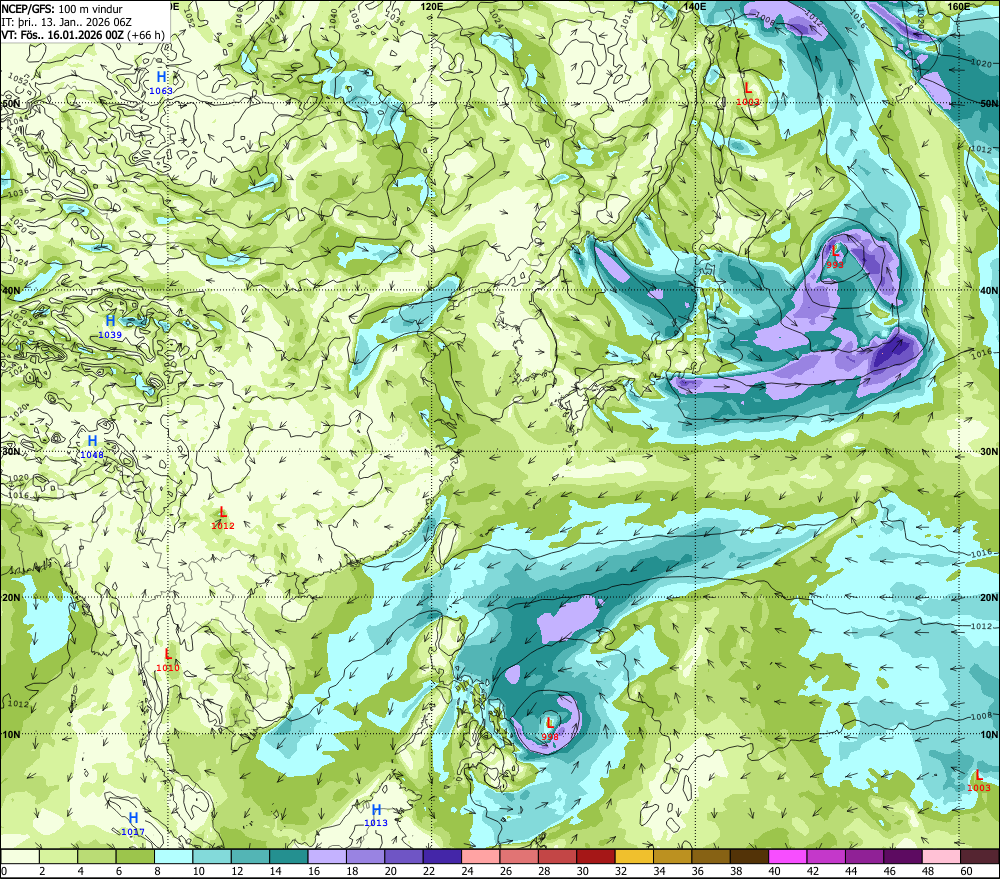This screenshot has height=879, width=1000.
Task: Select the 26–28 m/s salmon legend swatch
Action: coord(519,856)
